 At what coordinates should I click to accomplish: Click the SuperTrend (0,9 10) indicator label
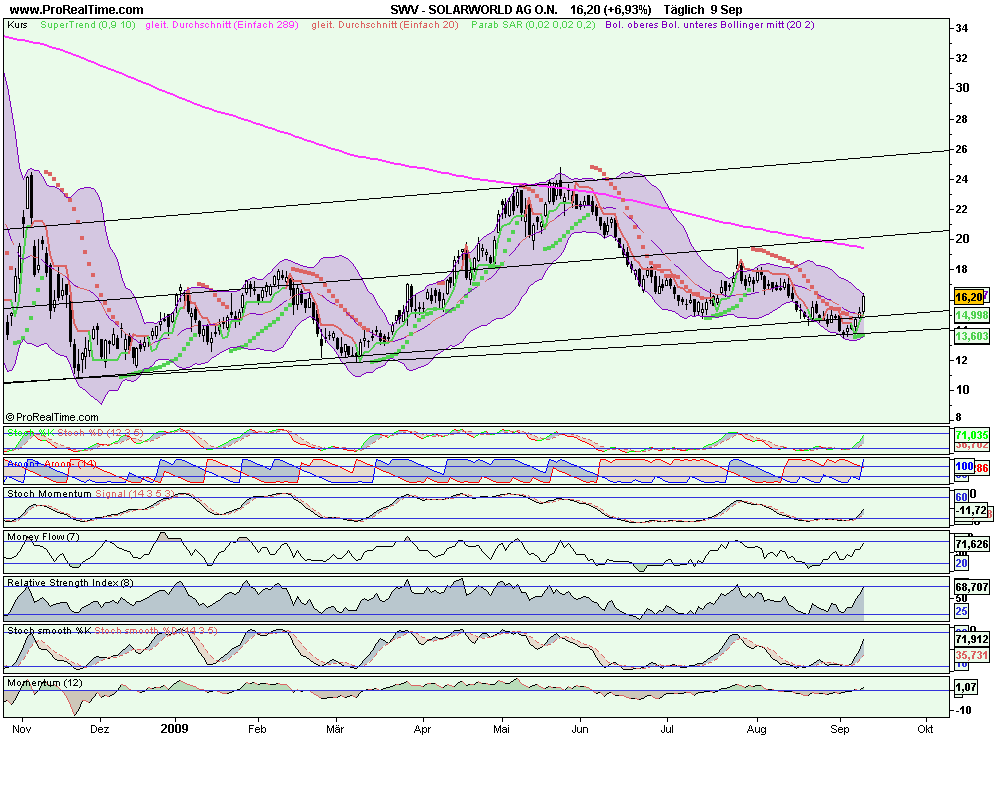click(88, 25)
